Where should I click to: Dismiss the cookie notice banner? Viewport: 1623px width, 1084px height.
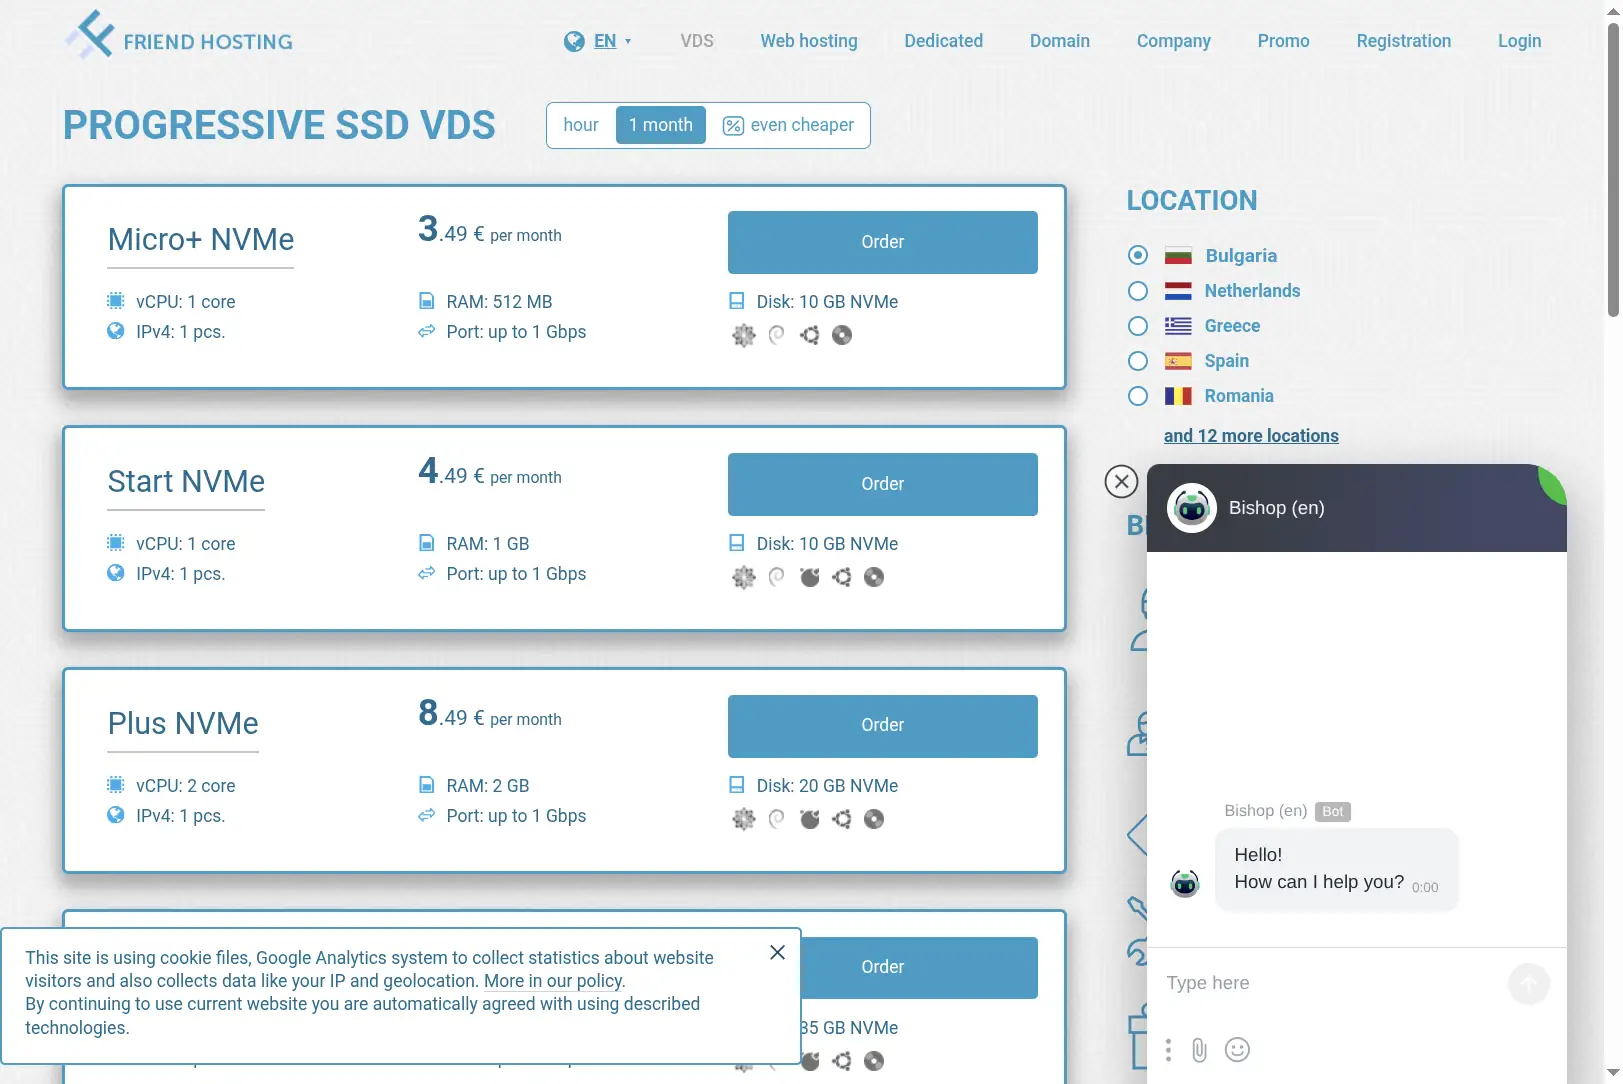(777, 953)
